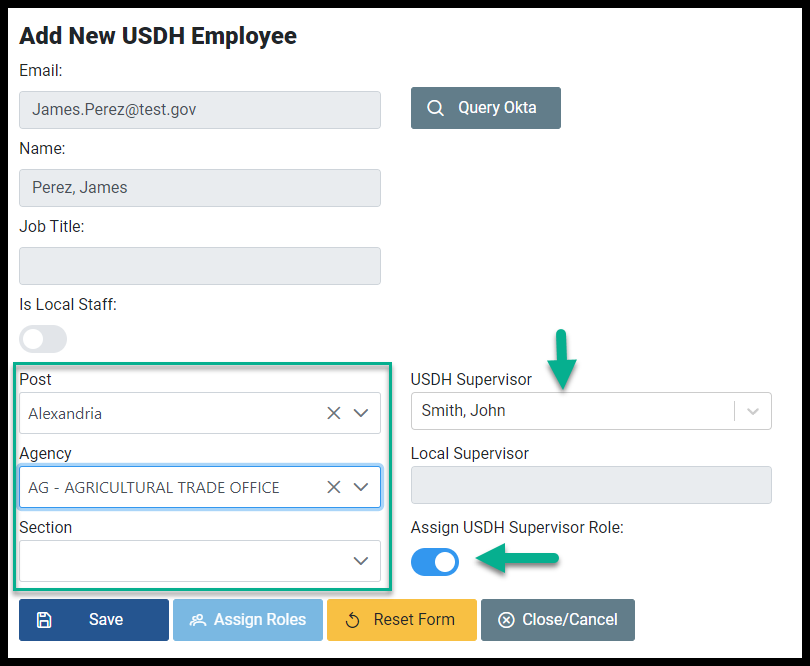
Task: Expand USDH Supervisor dropdown arrow
Action: tap(753, 411)
